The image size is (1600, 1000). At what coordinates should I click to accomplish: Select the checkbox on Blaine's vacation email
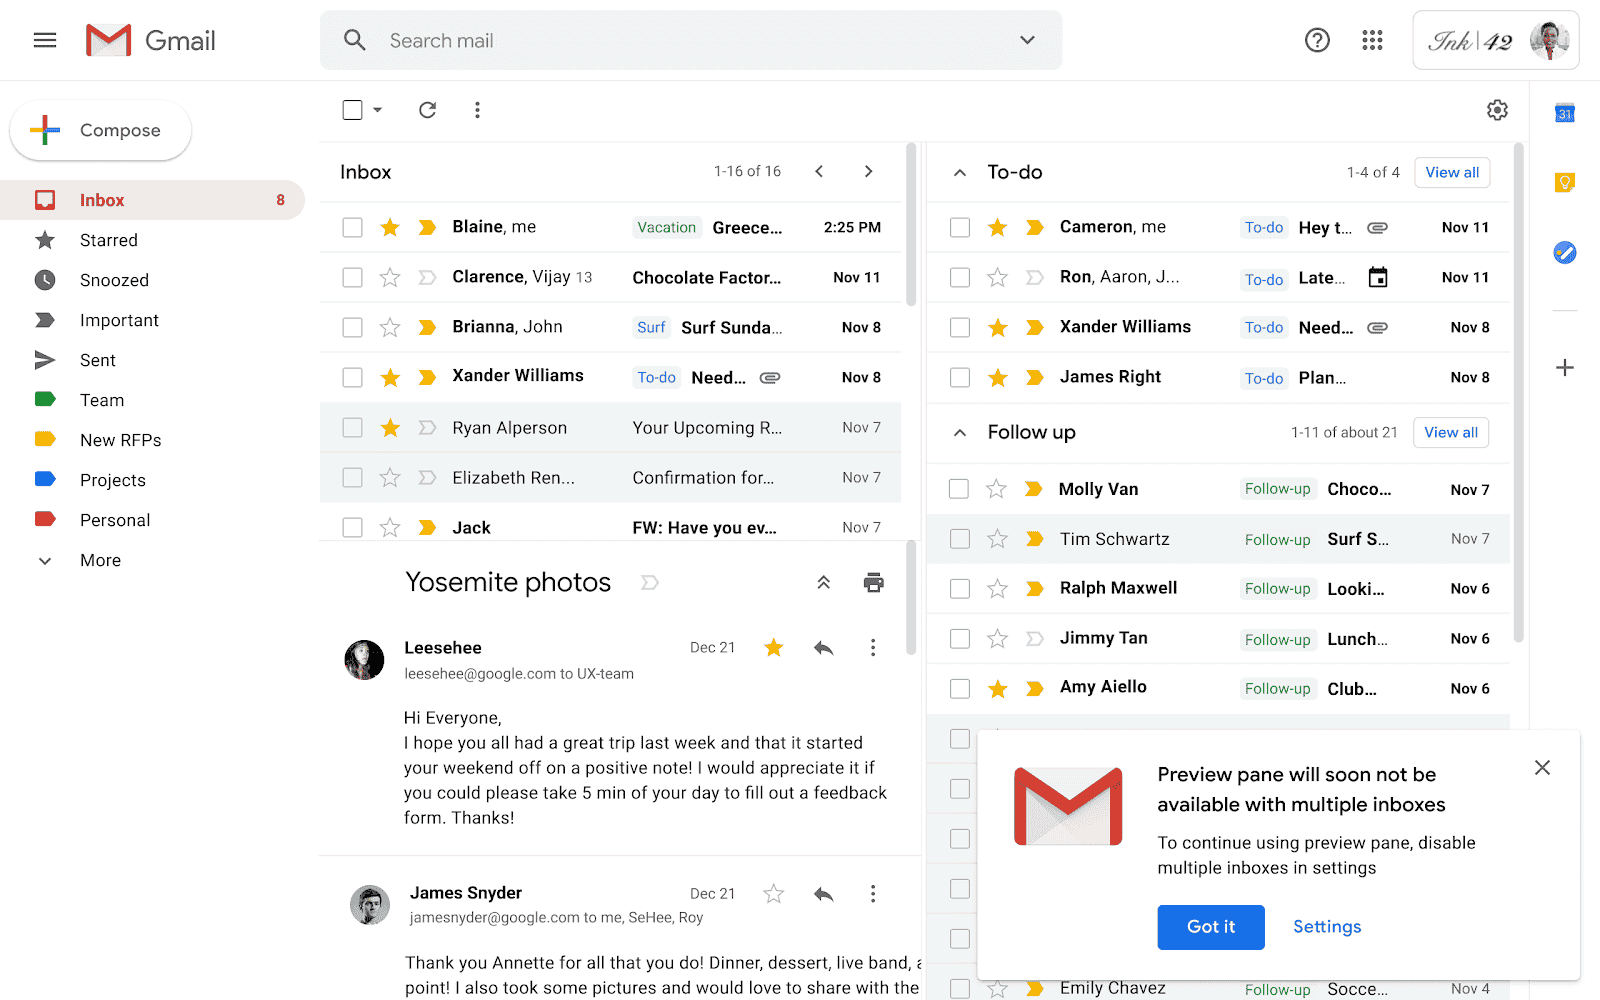(352, 227)
